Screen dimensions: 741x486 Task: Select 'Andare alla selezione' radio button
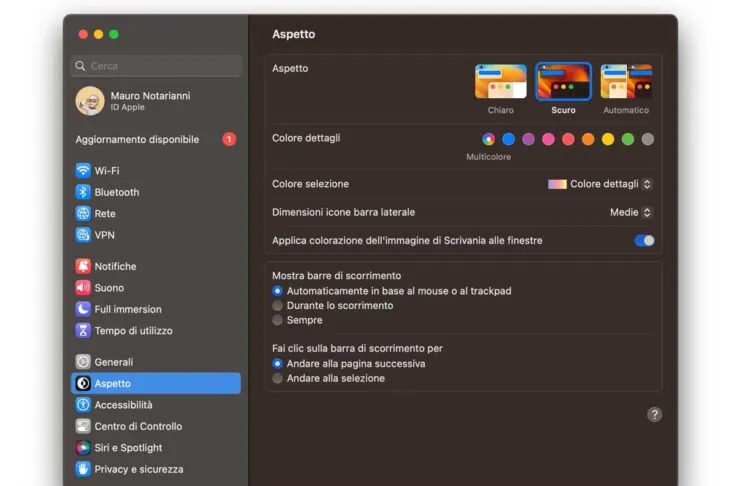point(277,378)
